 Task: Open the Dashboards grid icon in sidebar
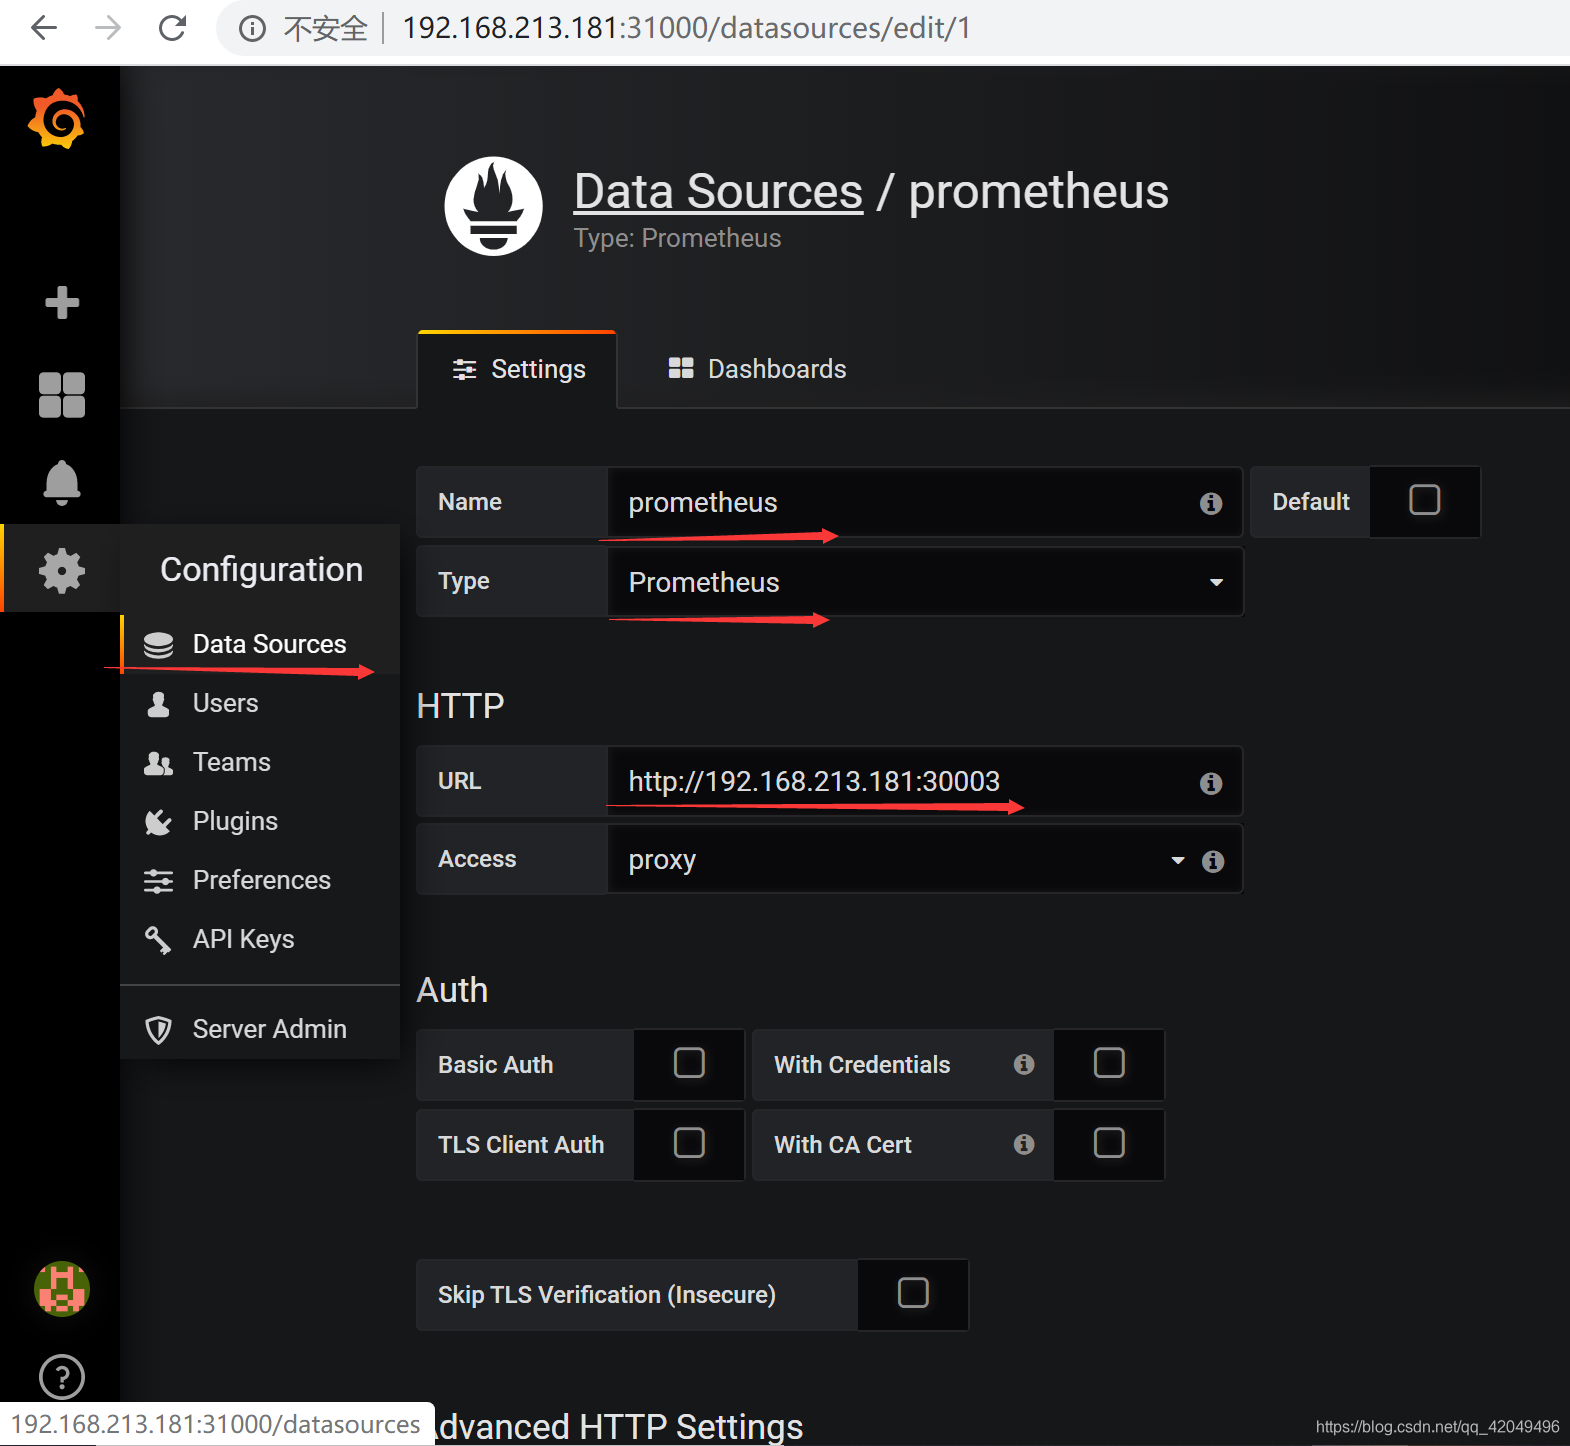pos(62,394)
